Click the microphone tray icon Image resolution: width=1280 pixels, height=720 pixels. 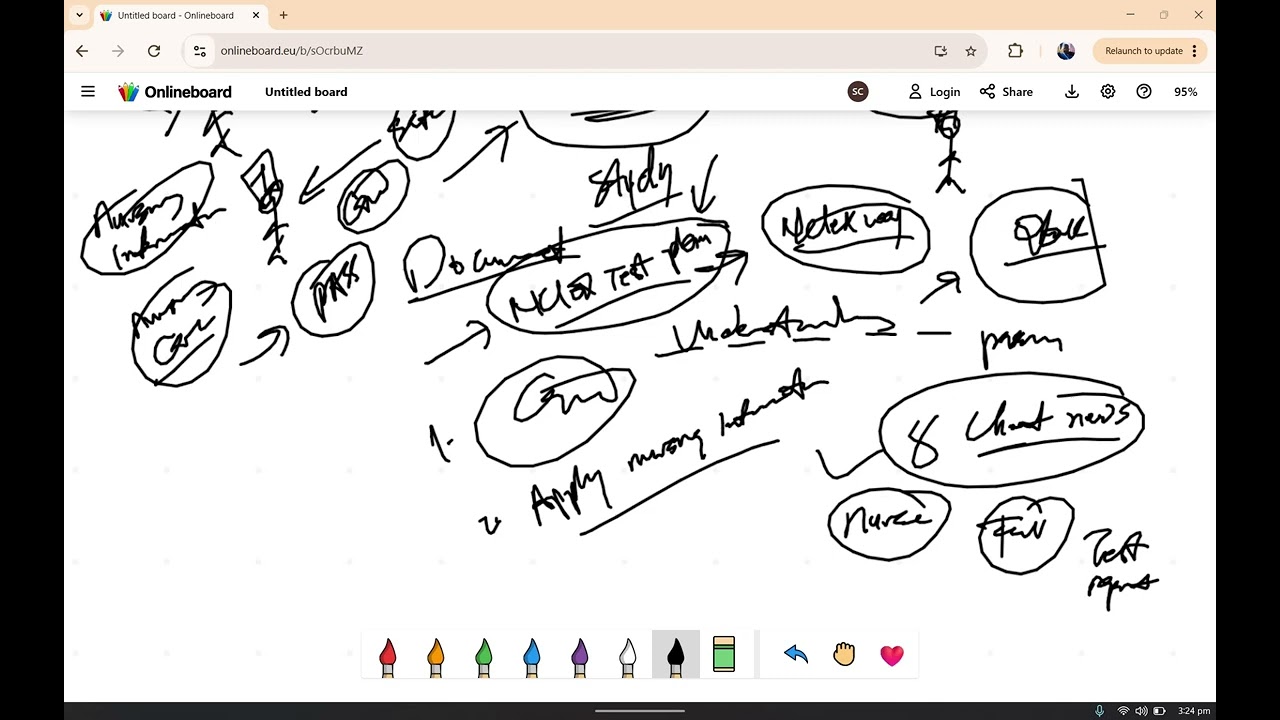click(x=1100, y=711)
